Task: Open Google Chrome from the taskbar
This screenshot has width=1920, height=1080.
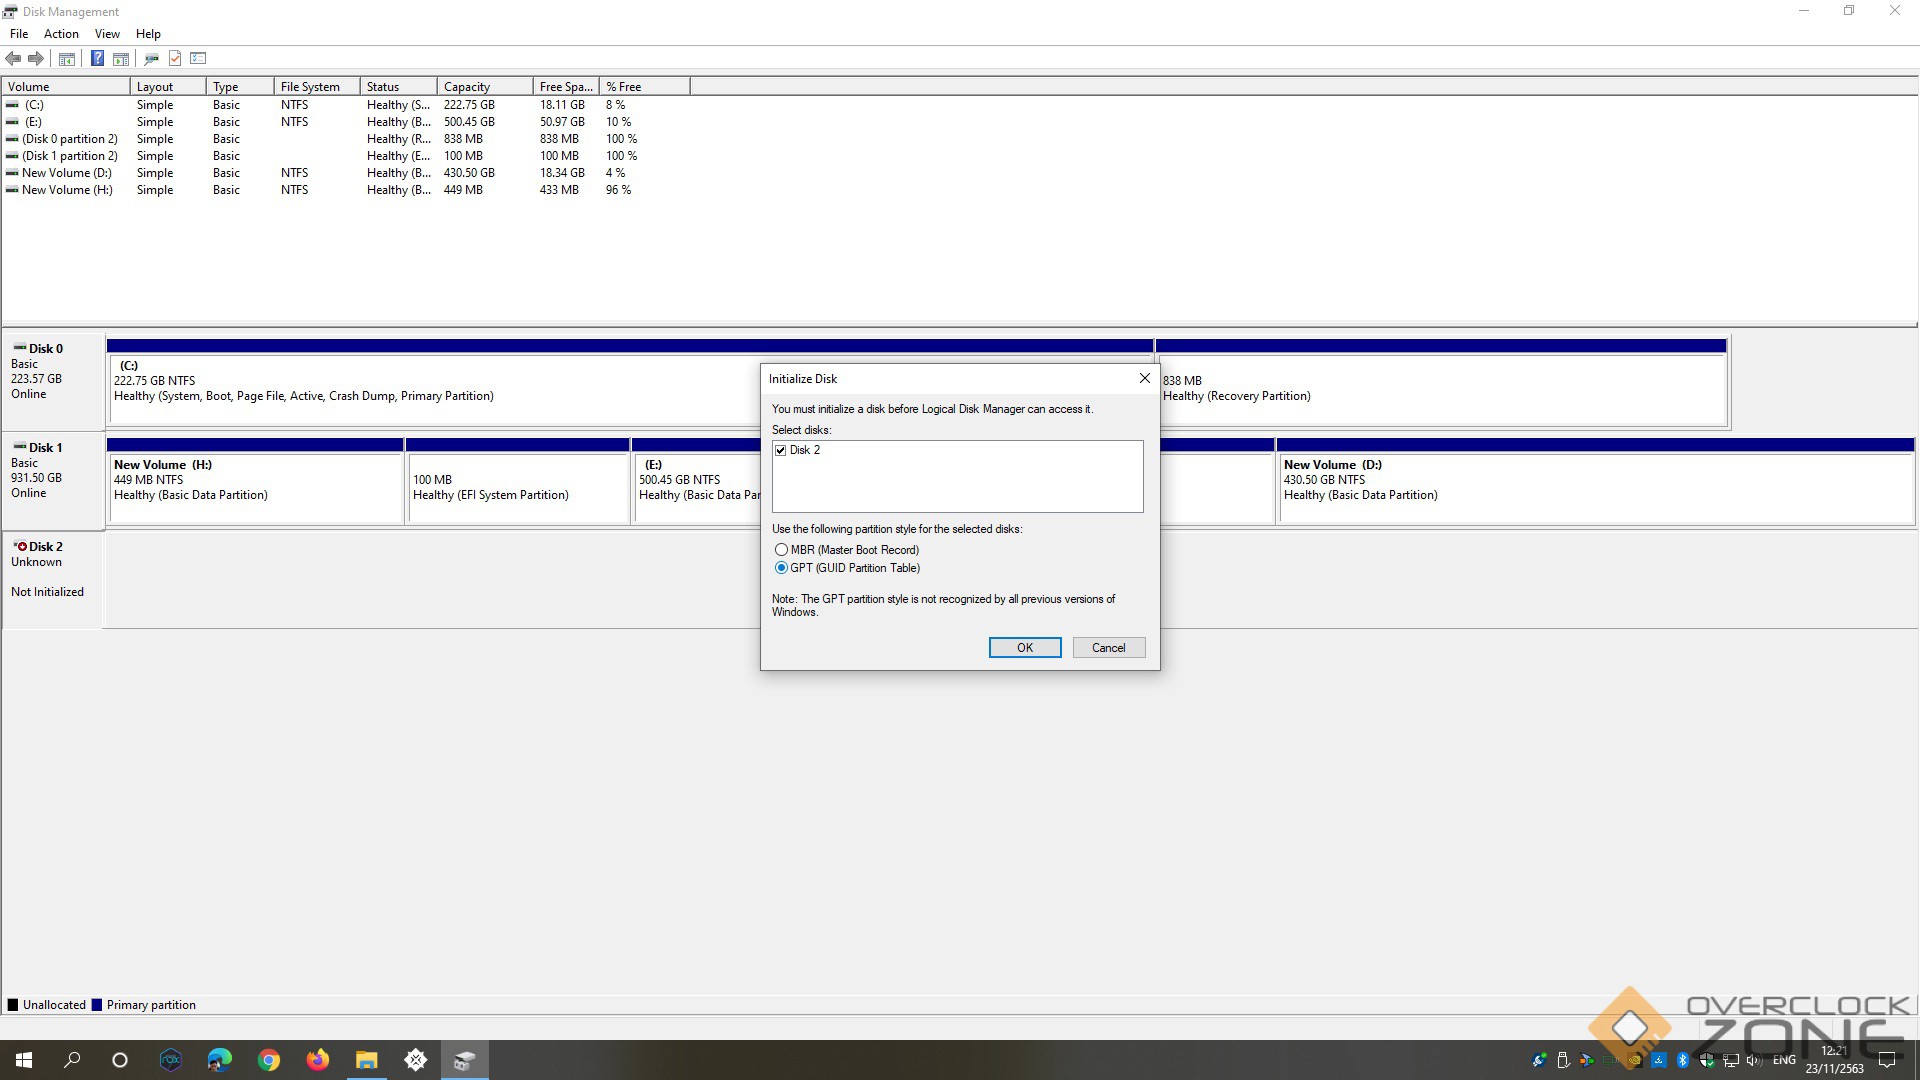Action: [269, 1060]
